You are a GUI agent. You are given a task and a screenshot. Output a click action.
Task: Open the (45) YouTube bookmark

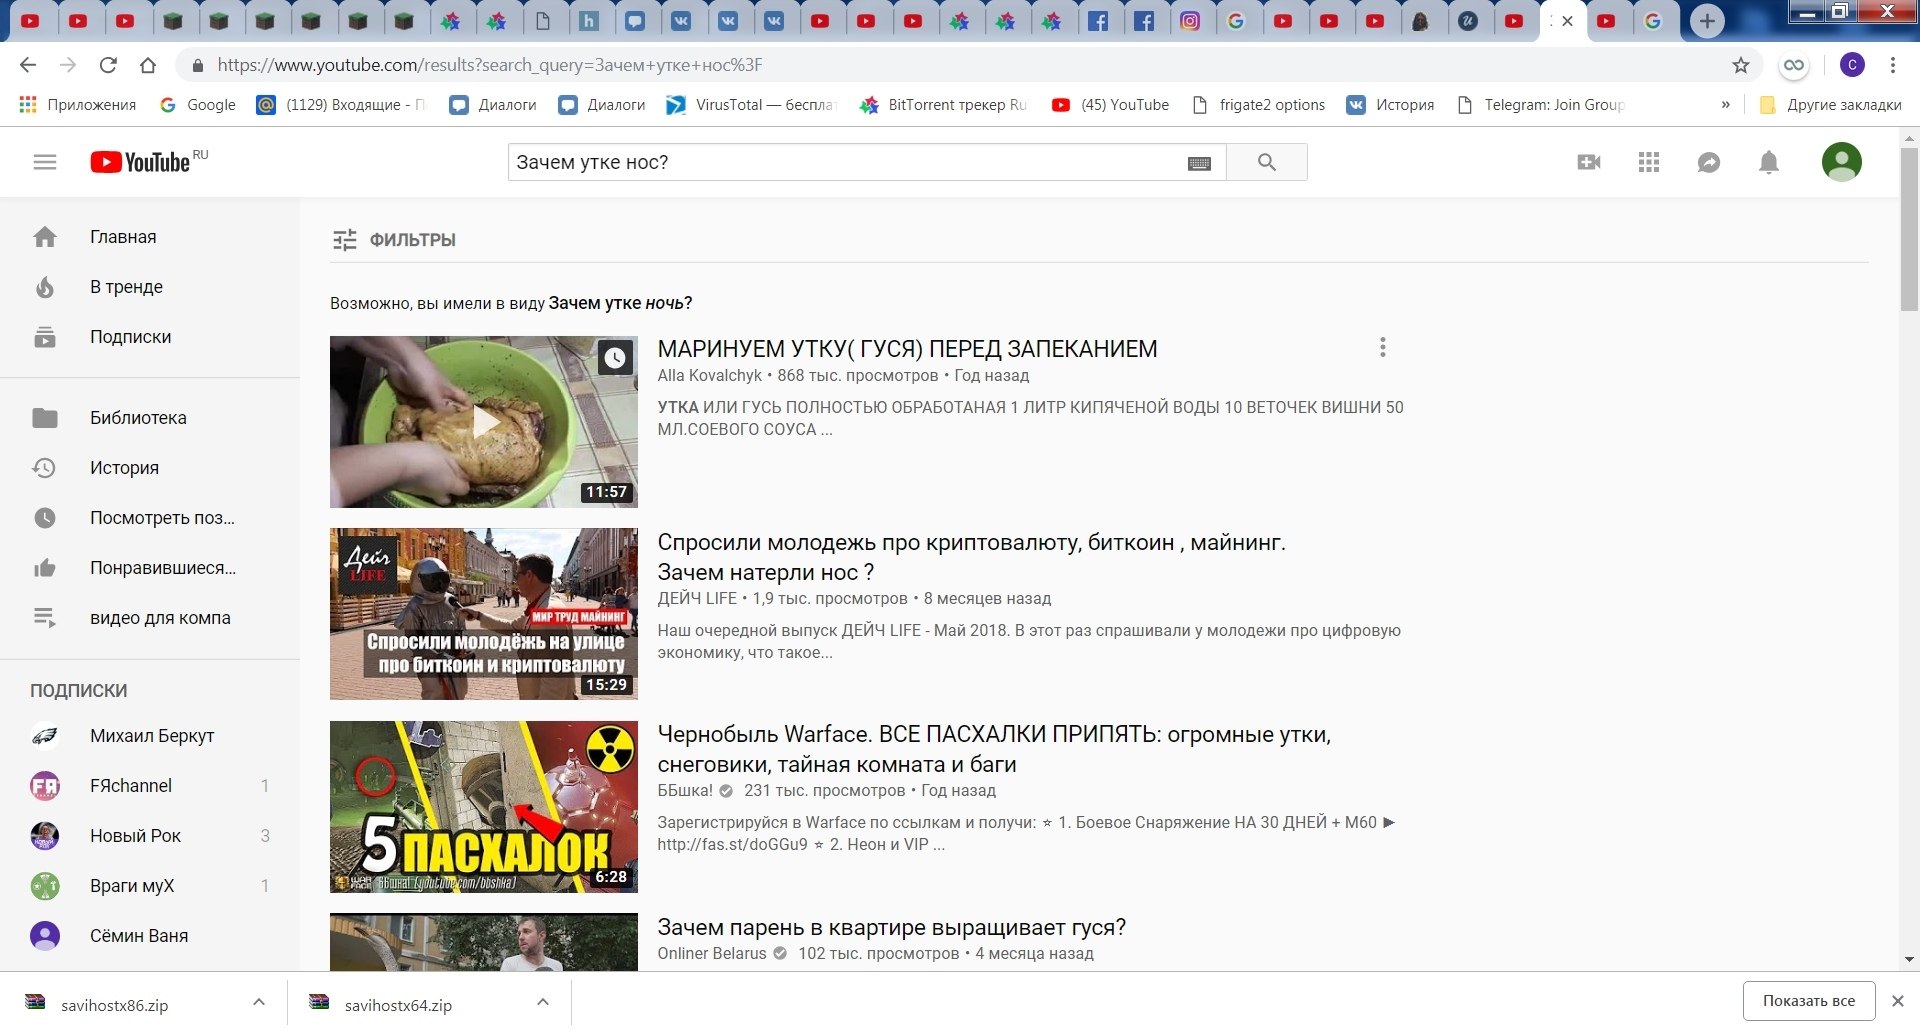(1110, 105)
